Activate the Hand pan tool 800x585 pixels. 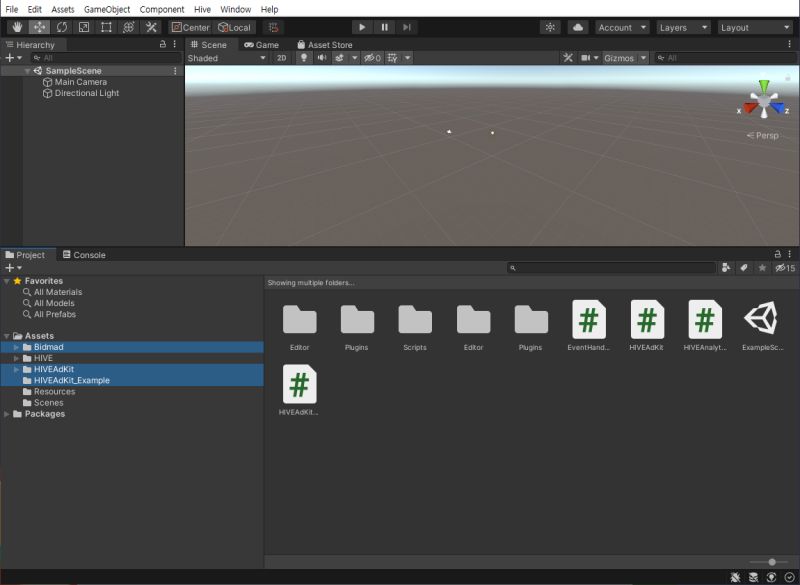point(17,28)
